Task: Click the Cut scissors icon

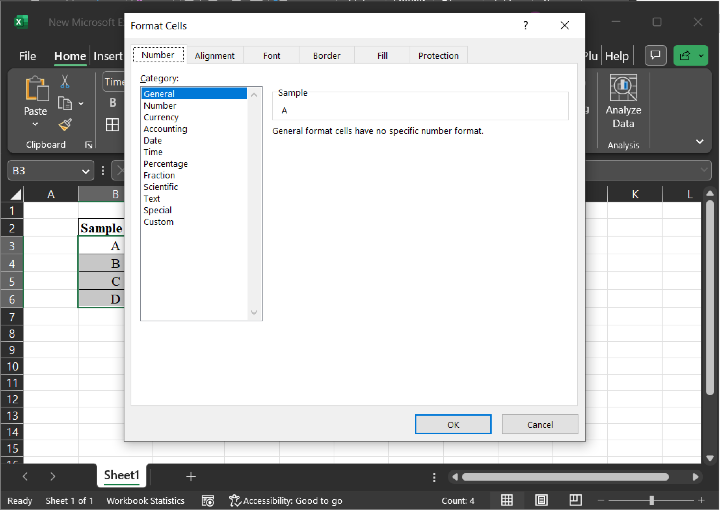Action: click(x=65, y=81)
